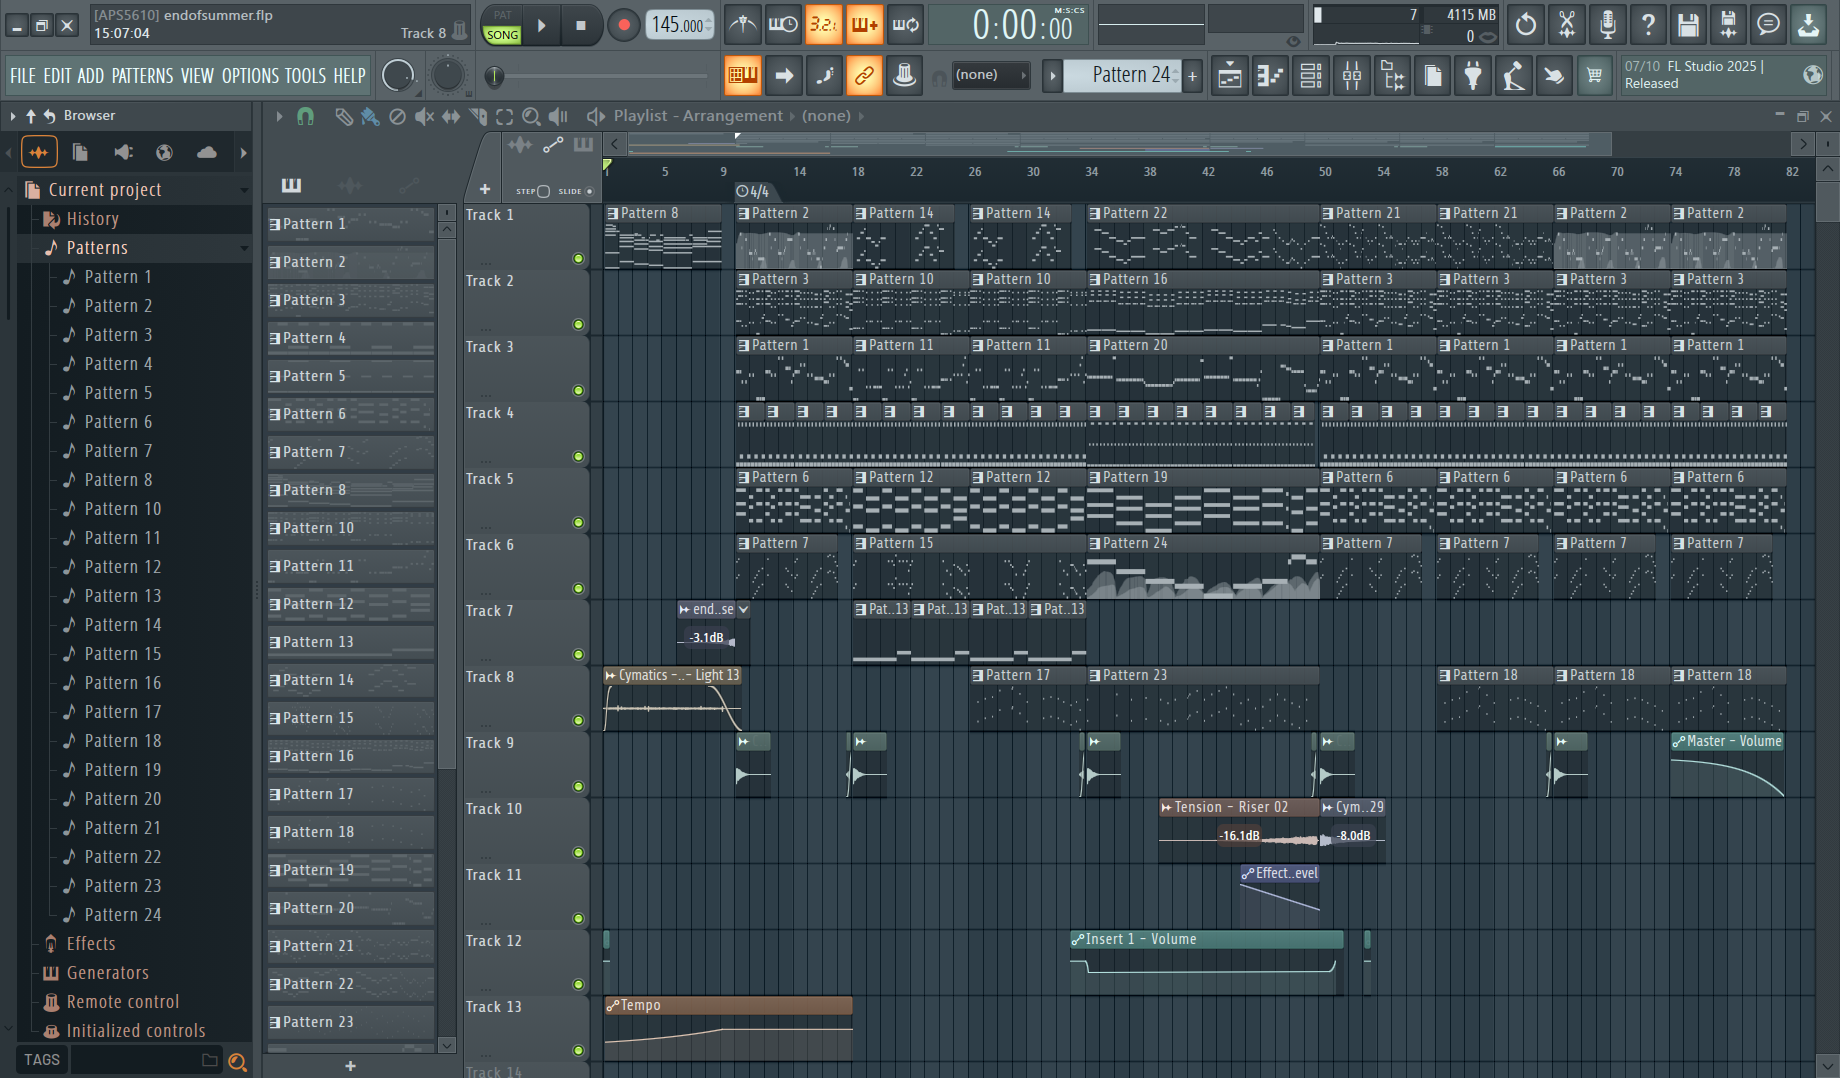Collapse the Current project tree arrow
The image size is (1840, 1078).
tap(244, 190)
